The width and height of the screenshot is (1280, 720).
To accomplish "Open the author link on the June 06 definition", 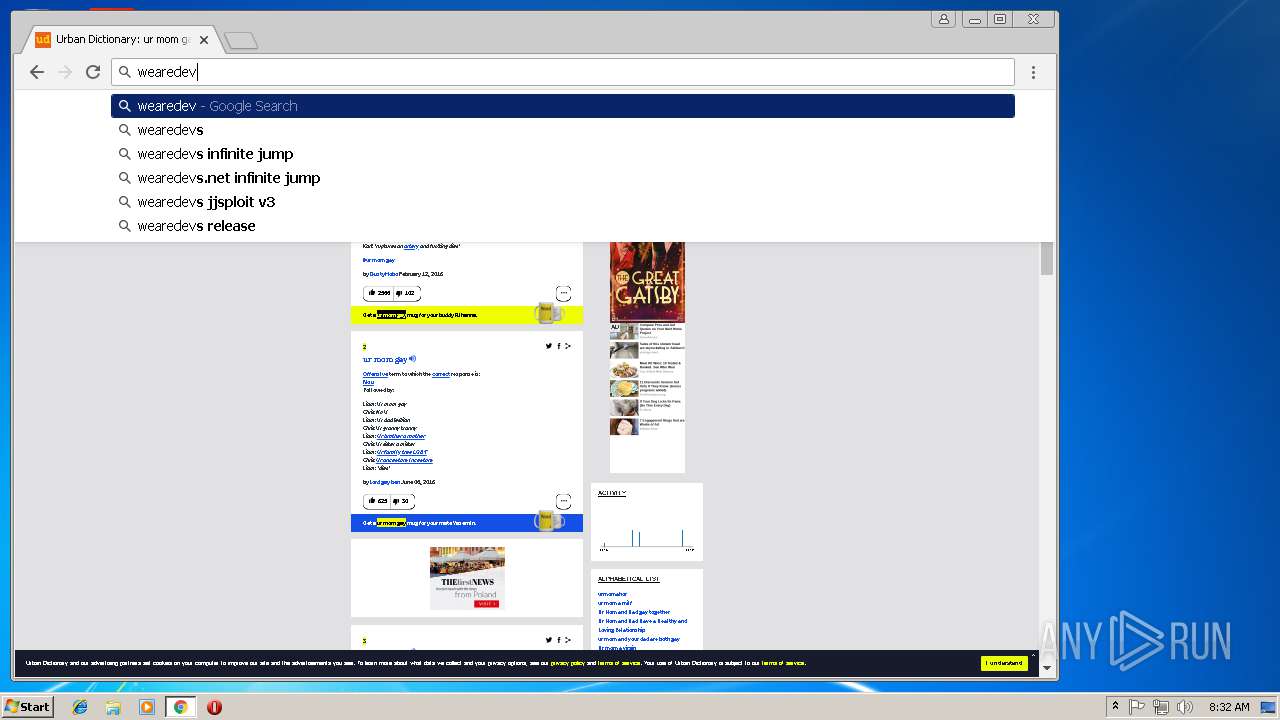I will (385, 482).
